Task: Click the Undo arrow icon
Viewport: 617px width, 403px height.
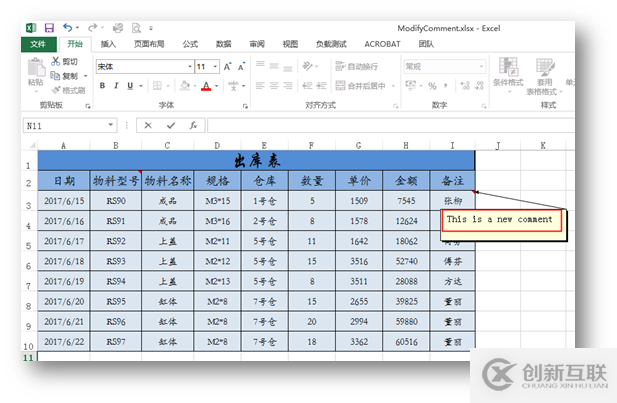Action: 68,28
